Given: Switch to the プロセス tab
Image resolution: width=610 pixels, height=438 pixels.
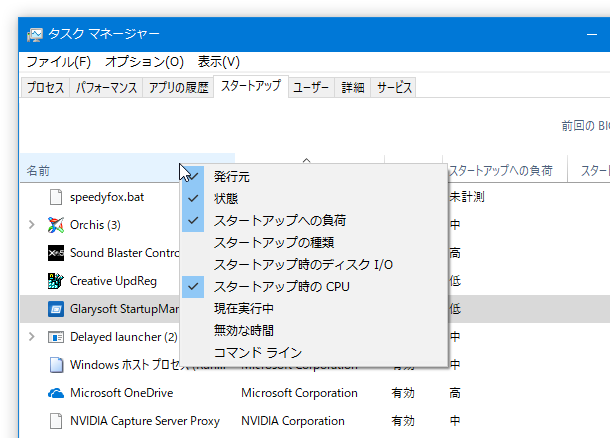Looking at the screenshot, I should pyautogui.click(x=46, y=87).
